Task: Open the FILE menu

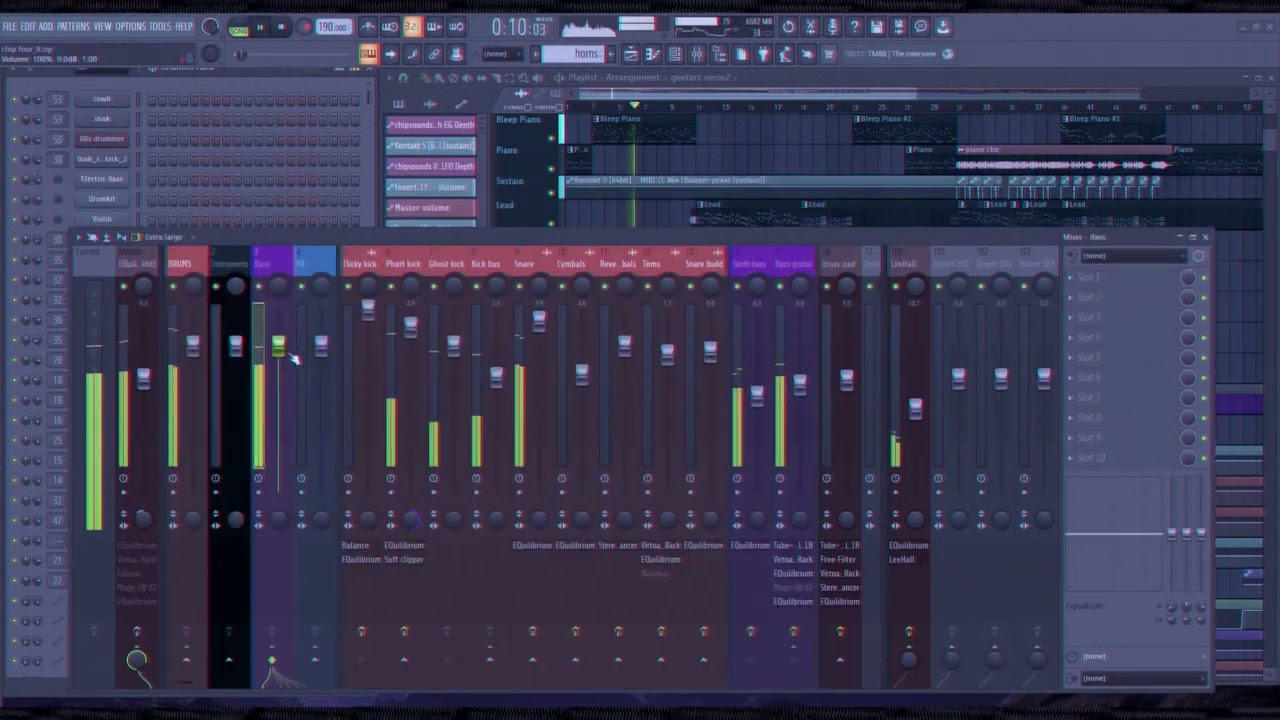Action: click(10, 26)
